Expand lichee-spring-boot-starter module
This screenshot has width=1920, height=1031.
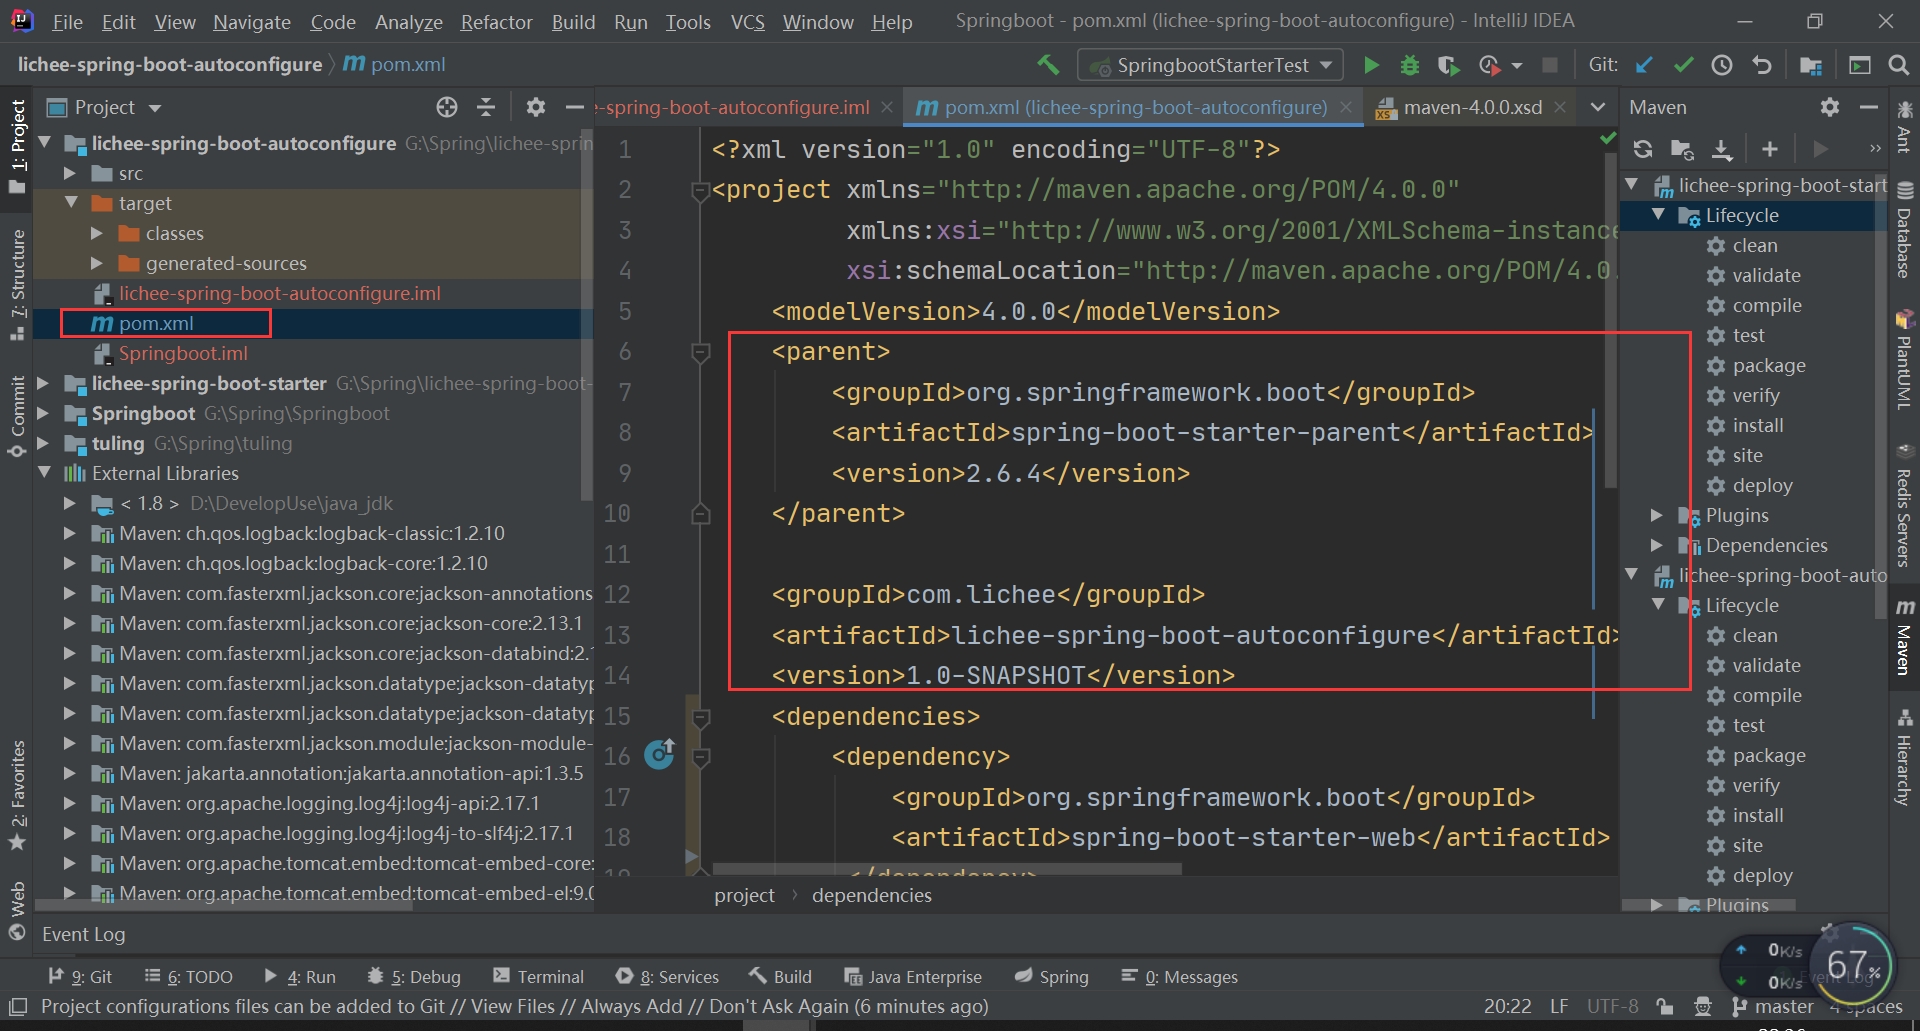click(43, 383)
